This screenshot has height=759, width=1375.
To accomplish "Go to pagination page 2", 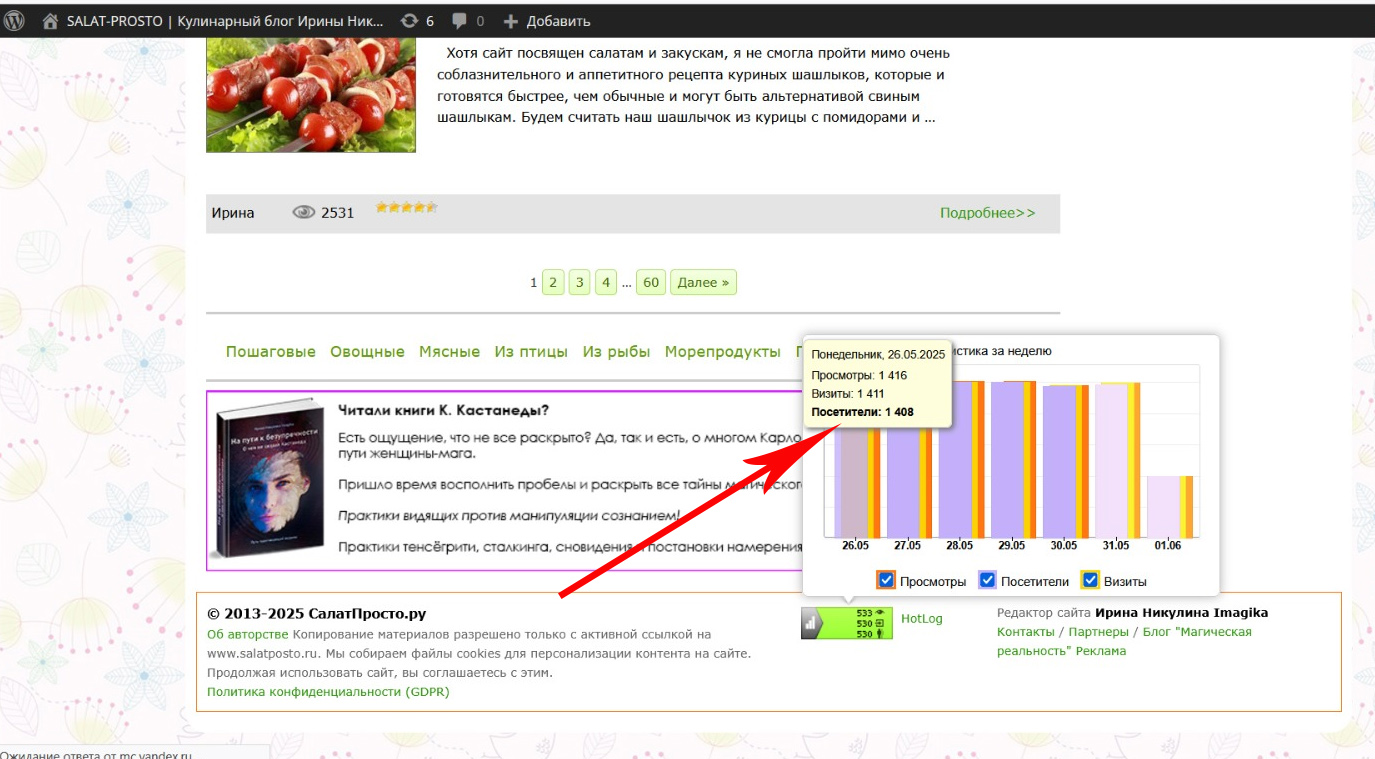I will coord(553,283).
